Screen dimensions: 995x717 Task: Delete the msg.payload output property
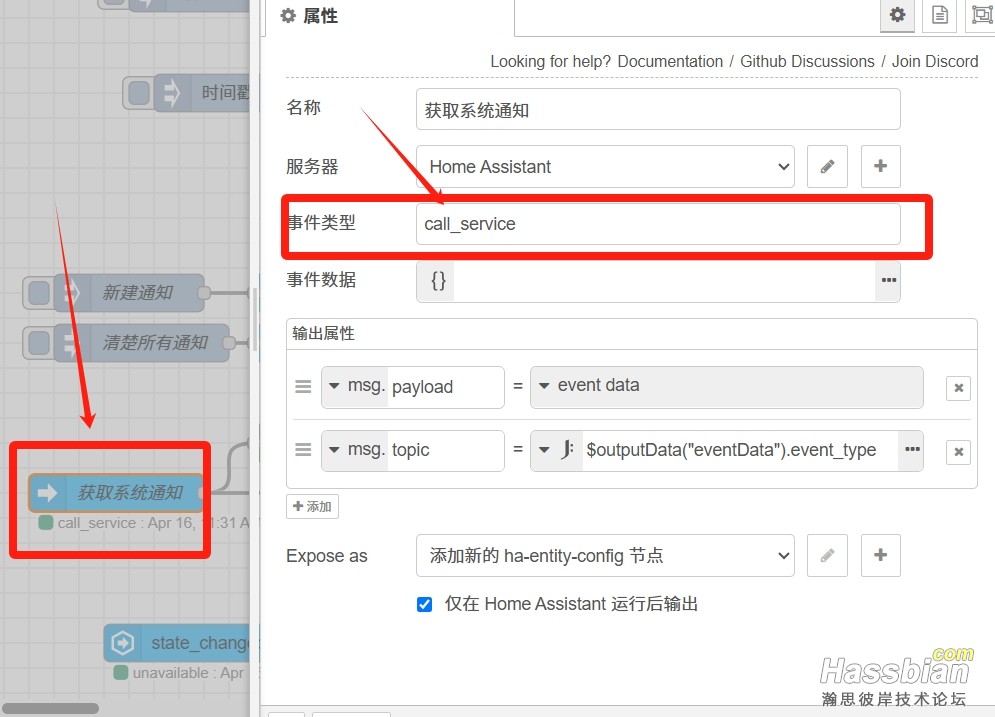[x=958, y=387]
